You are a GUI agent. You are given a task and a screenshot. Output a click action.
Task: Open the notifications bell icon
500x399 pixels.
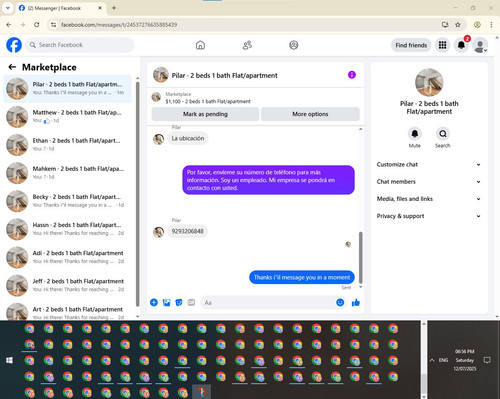pyautogui.click(x=461, y=45)
